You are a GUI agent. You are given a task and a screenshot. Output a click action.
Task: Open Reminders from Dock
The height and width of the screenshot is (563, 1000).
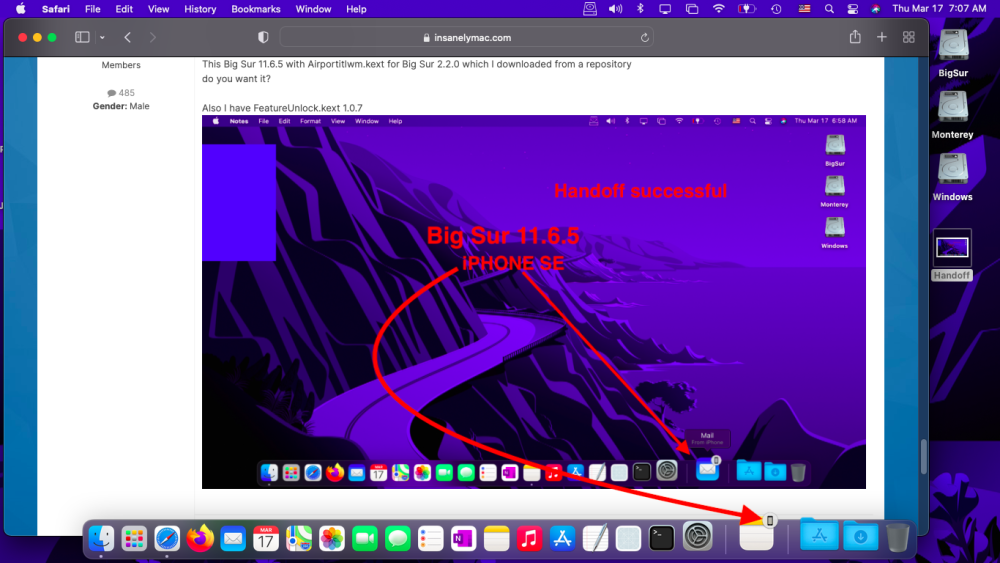point(430,538)
